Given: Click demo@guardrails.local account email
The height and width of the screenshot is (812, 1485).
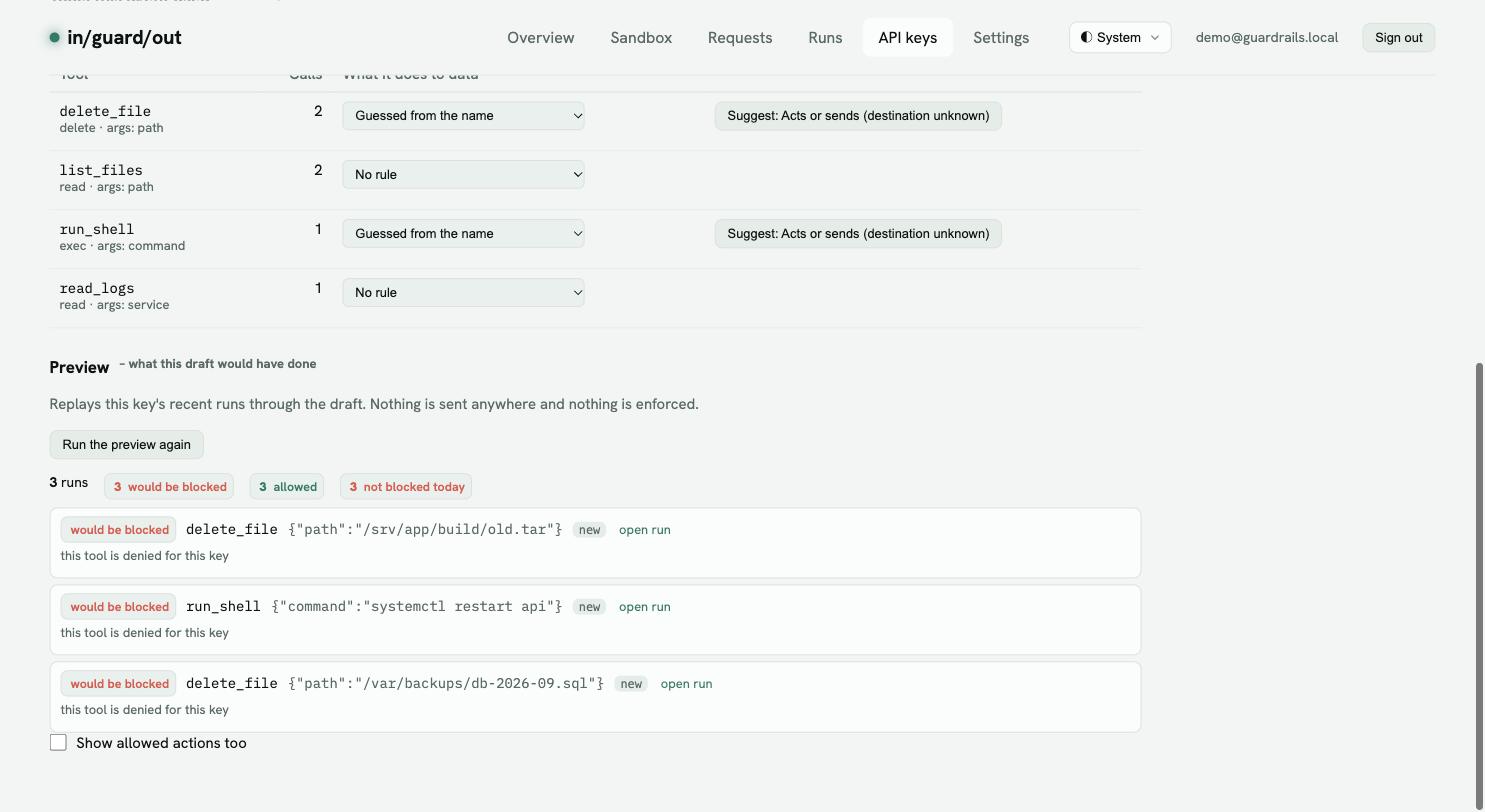Looking at the screenshot, I should pyautogui.click(x=1267, y=38).
